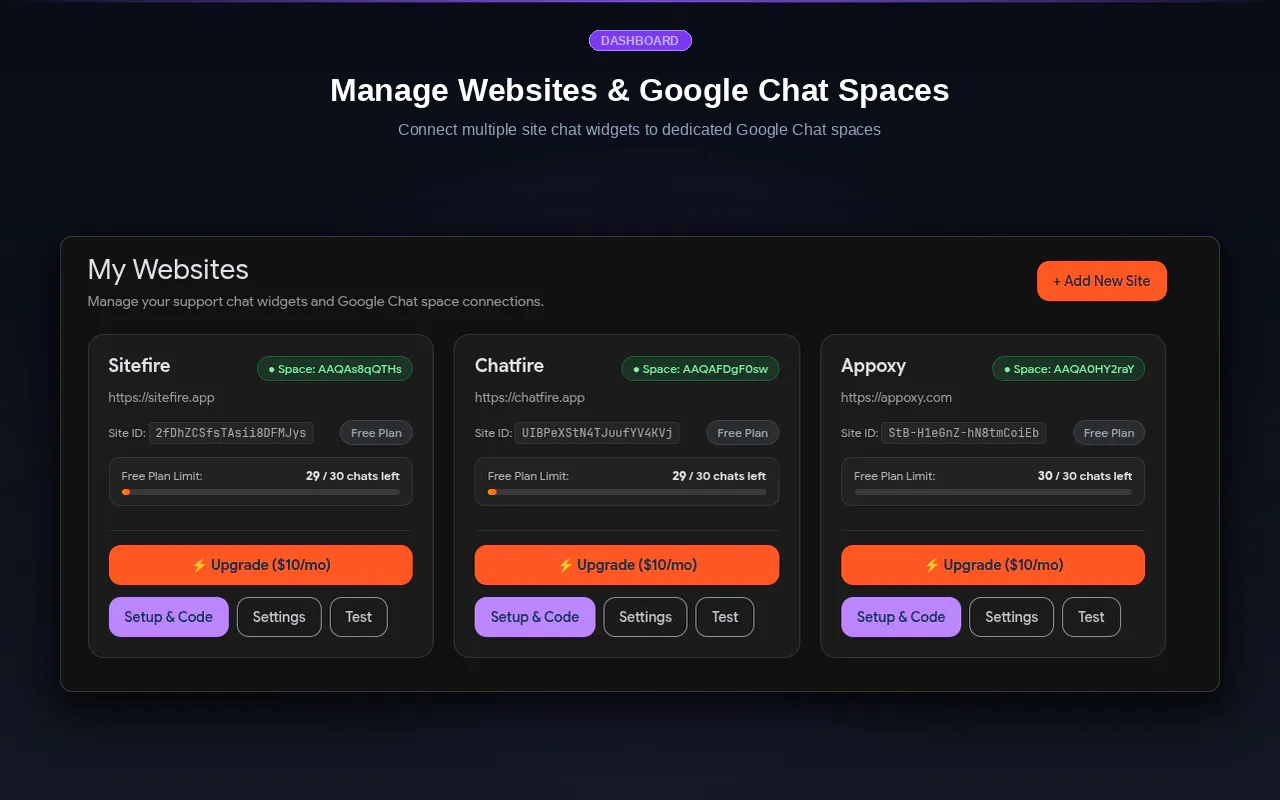Select Sitefire site ID 2fDhZCSfsTAsii8DFMJys
This screenshot has width=1280, height=800.
(x=231, y=433)
